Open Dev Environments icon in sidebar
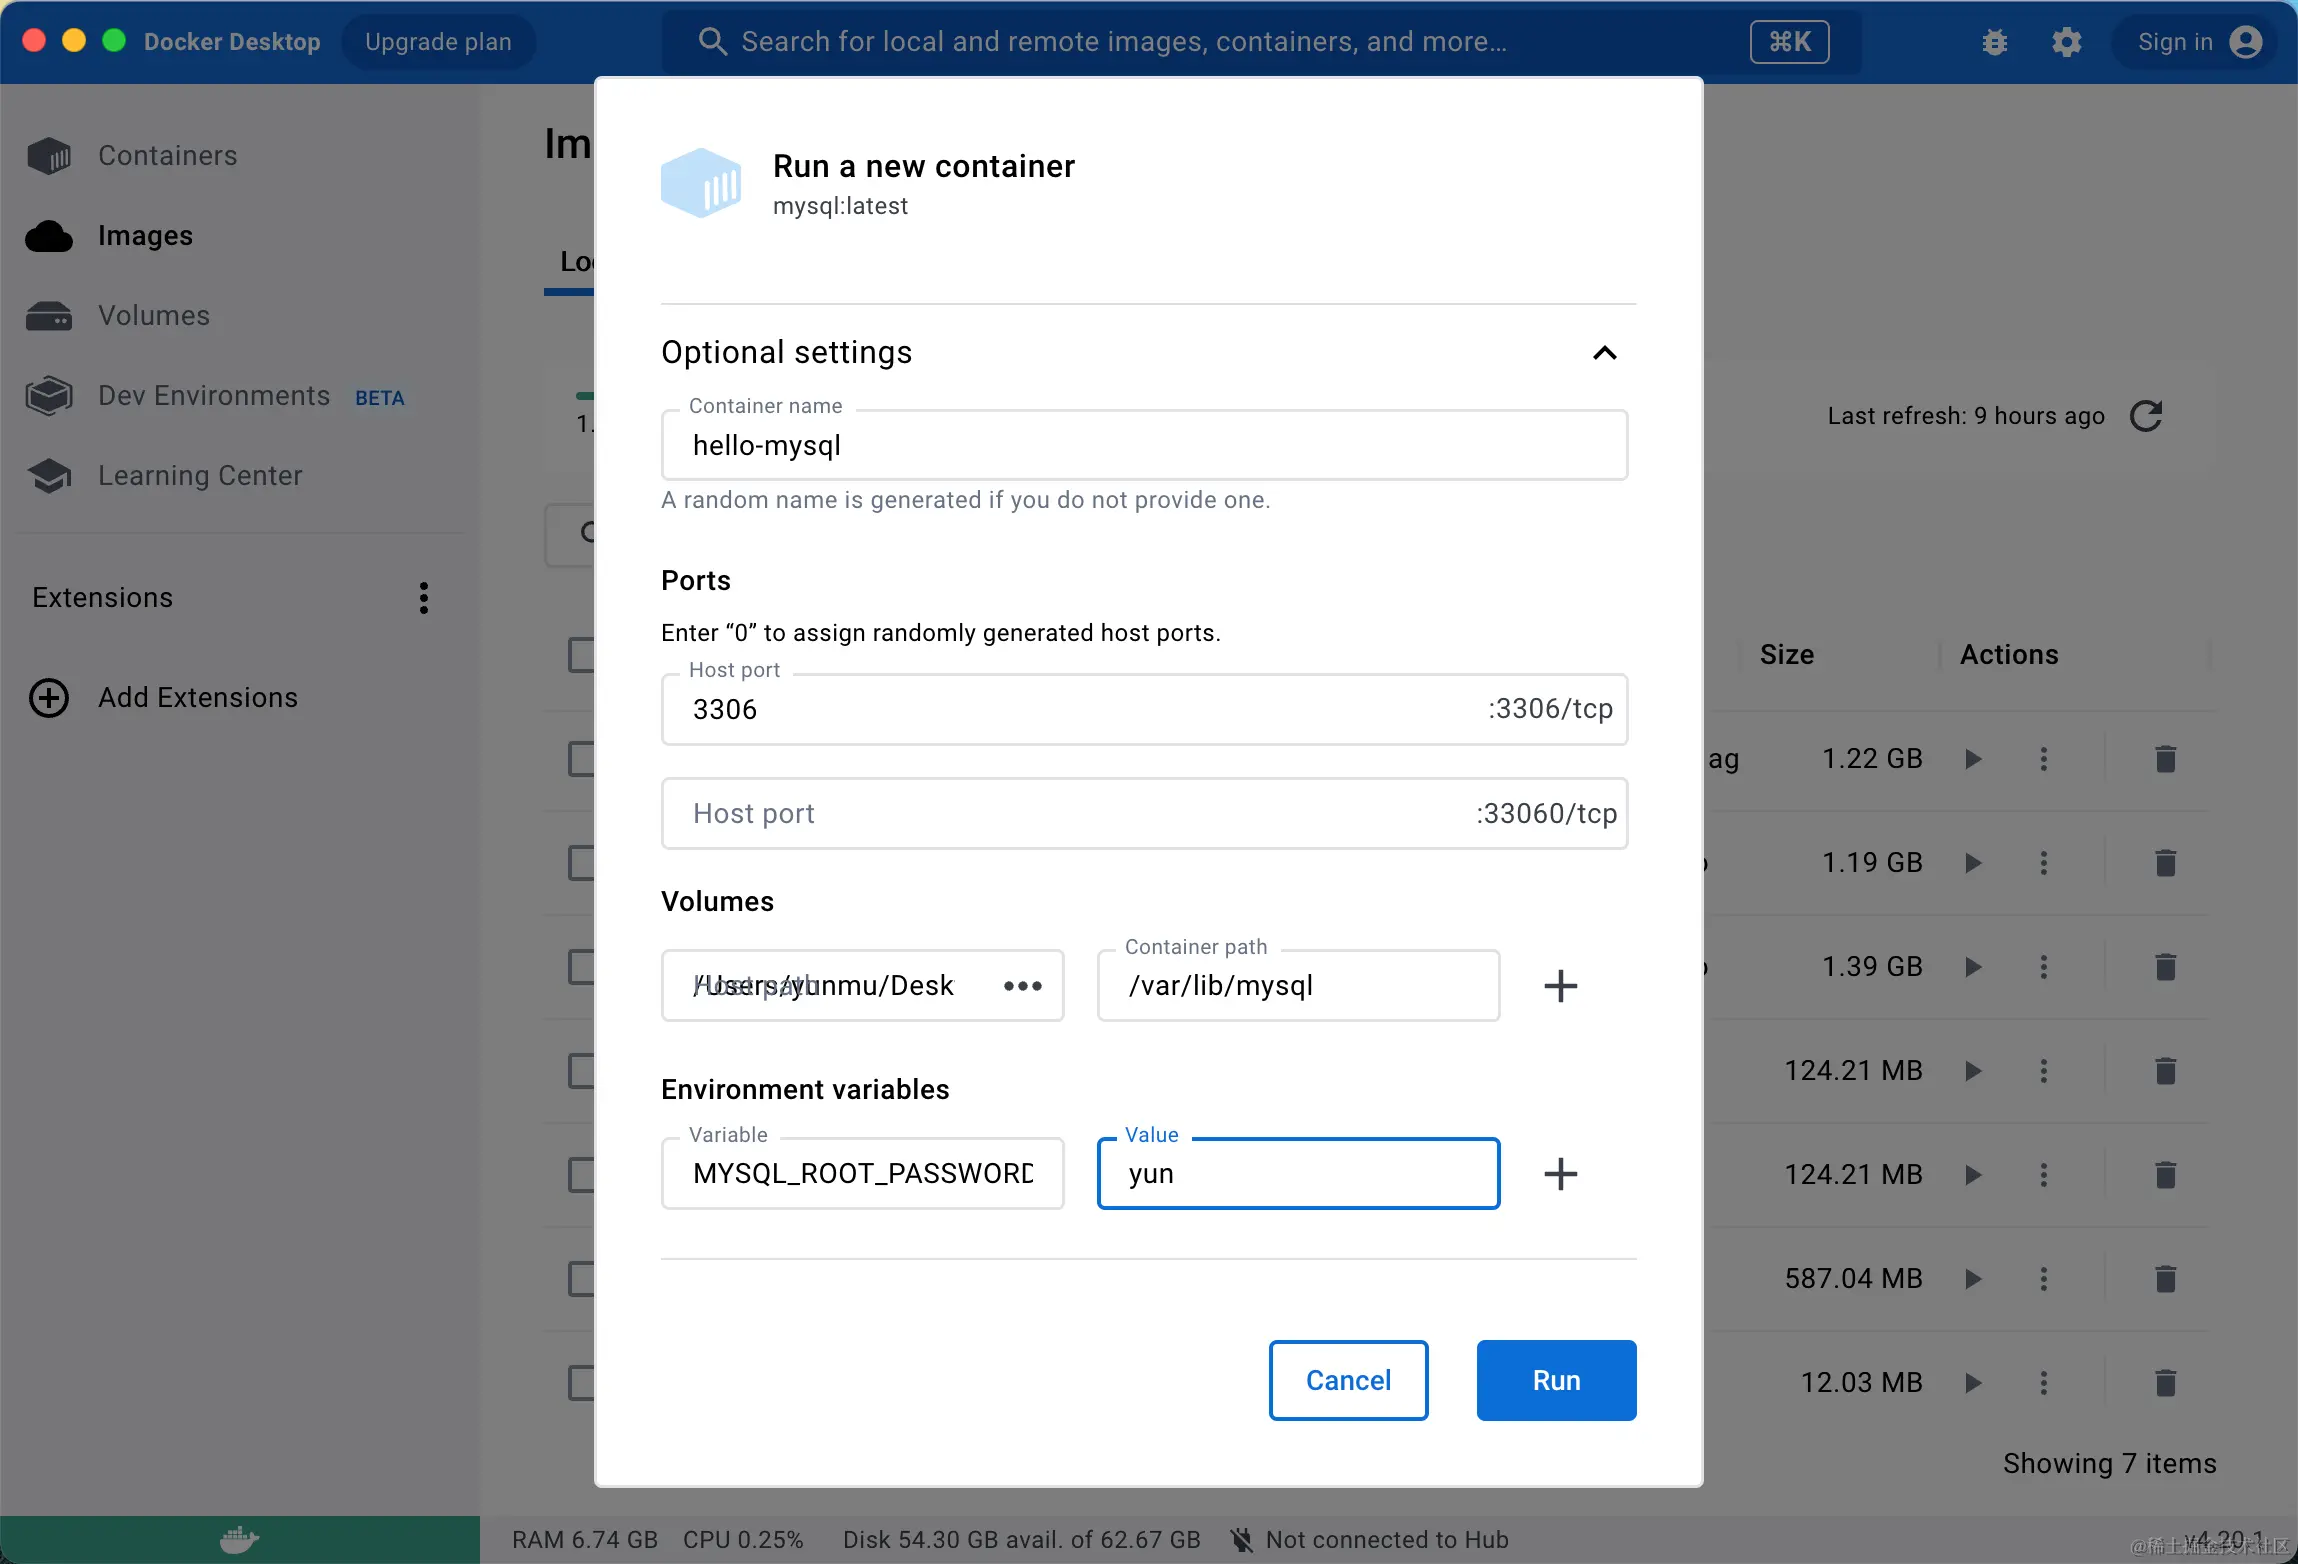 [x=49, y=396]
